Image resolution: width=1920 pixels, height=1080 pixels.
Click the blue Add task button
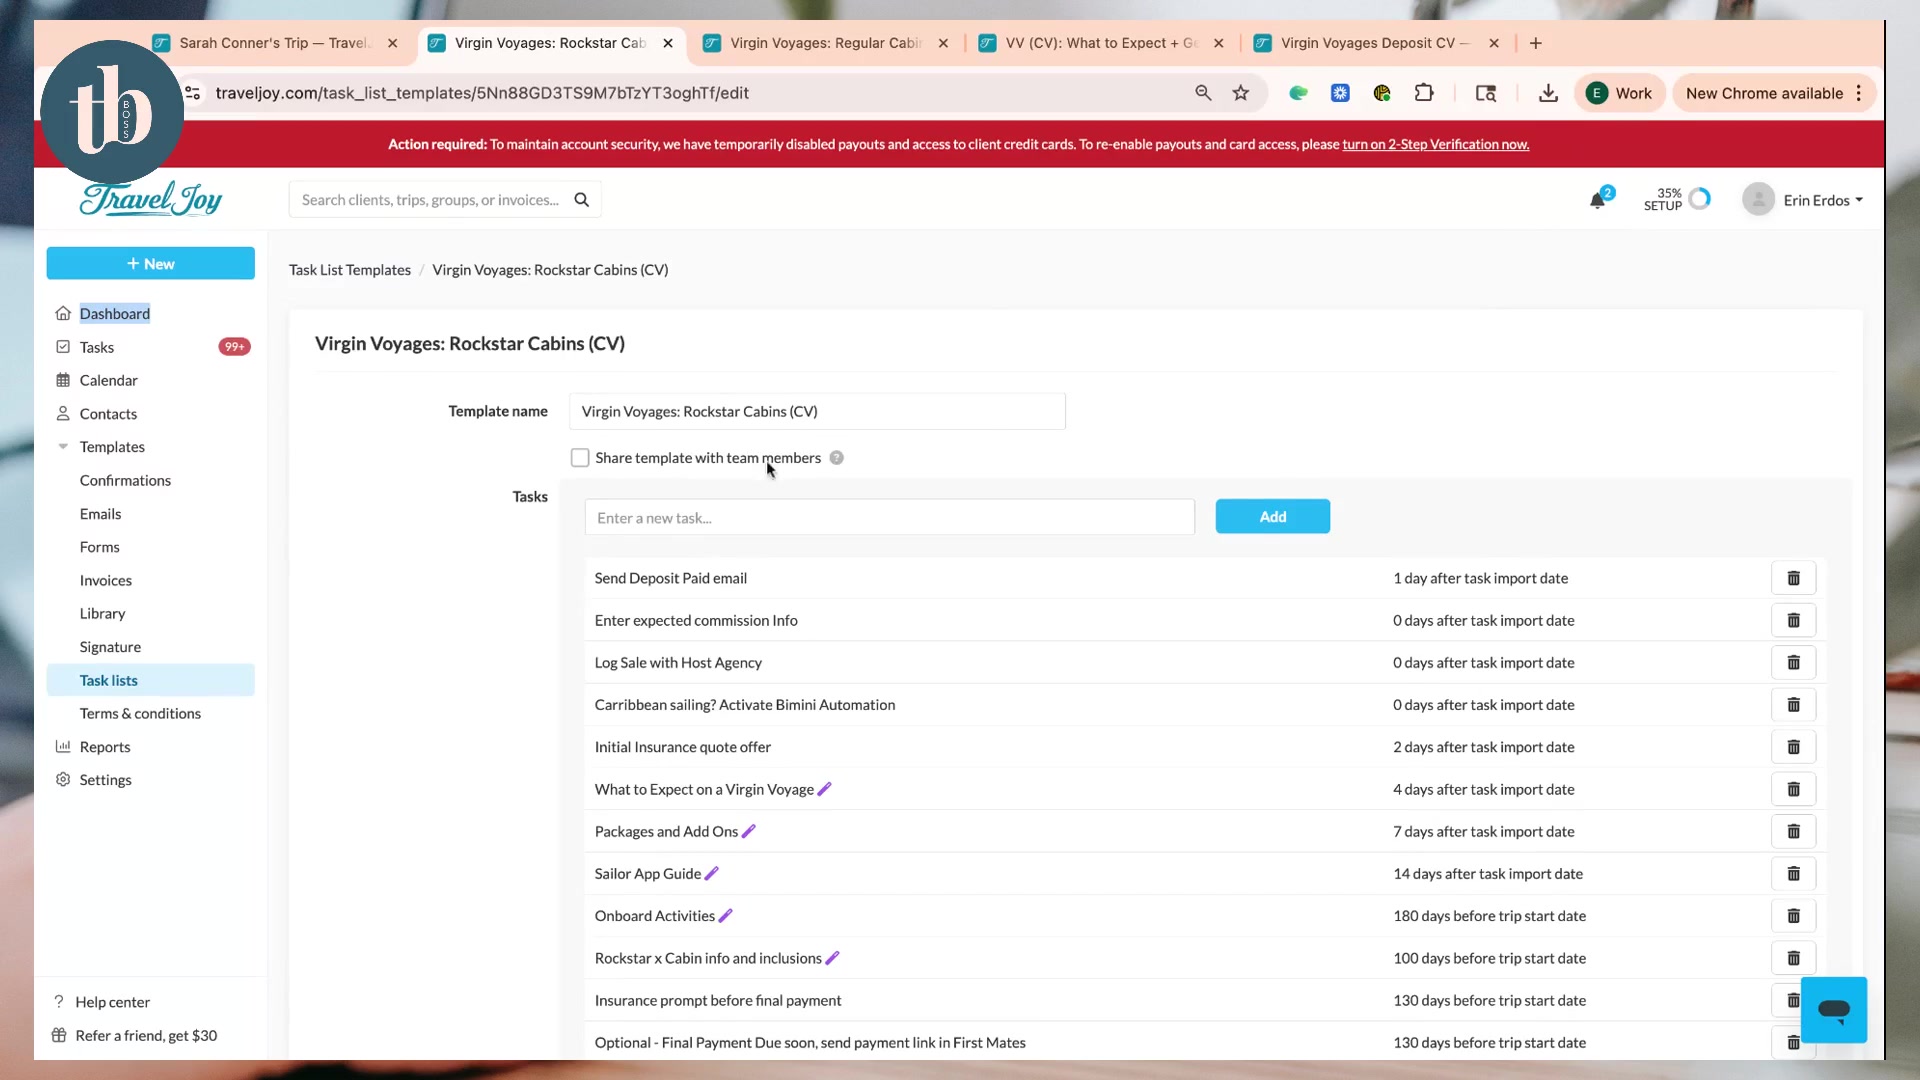coord(1273,516)
